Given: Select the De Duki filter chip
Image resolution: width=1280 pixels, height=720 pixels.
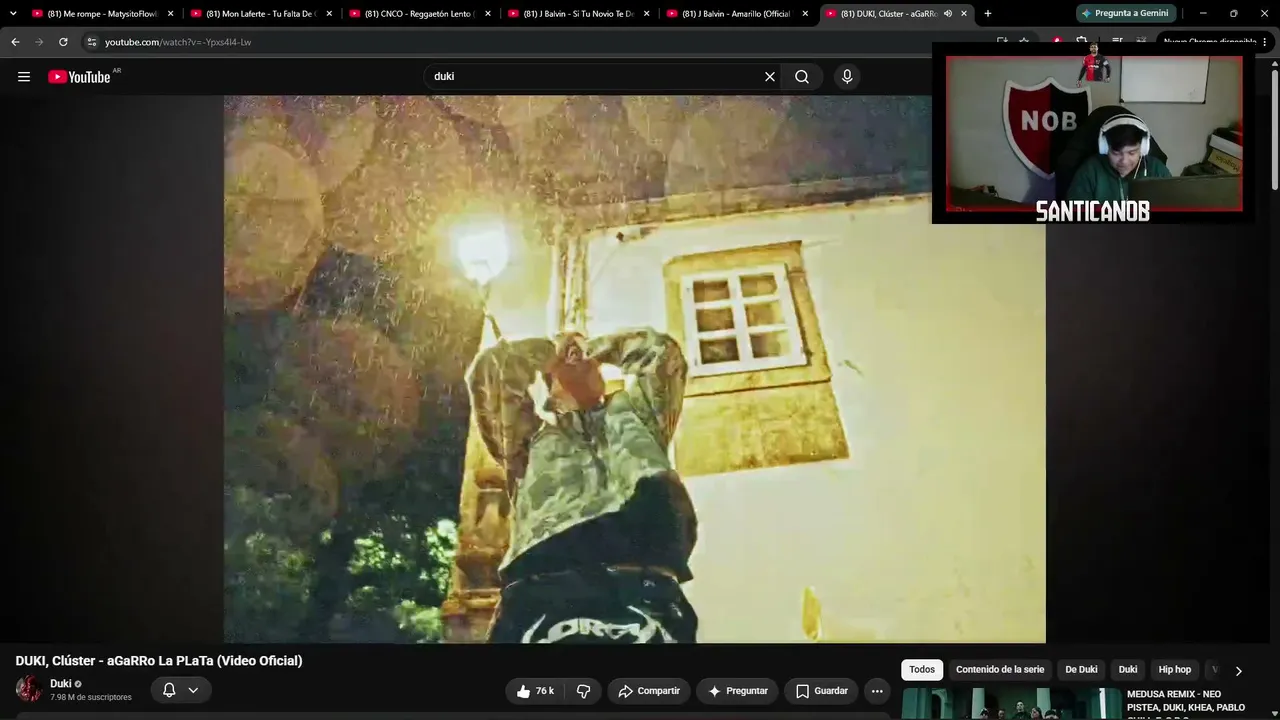Looking at the screenshot, I should pos(1081,670).
